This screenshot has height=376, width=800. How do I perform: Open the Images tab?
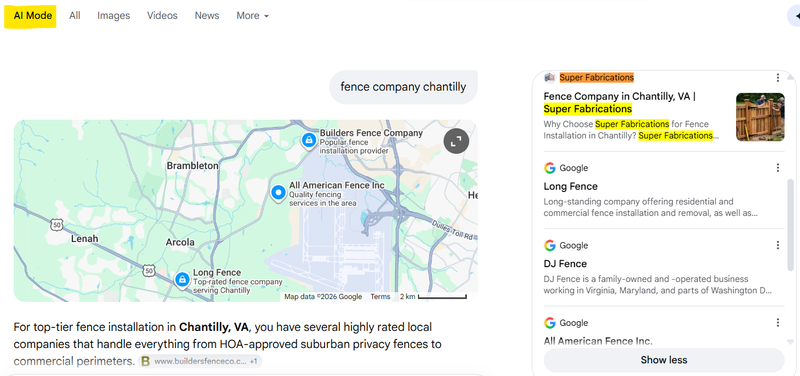[x=114, y=16]
